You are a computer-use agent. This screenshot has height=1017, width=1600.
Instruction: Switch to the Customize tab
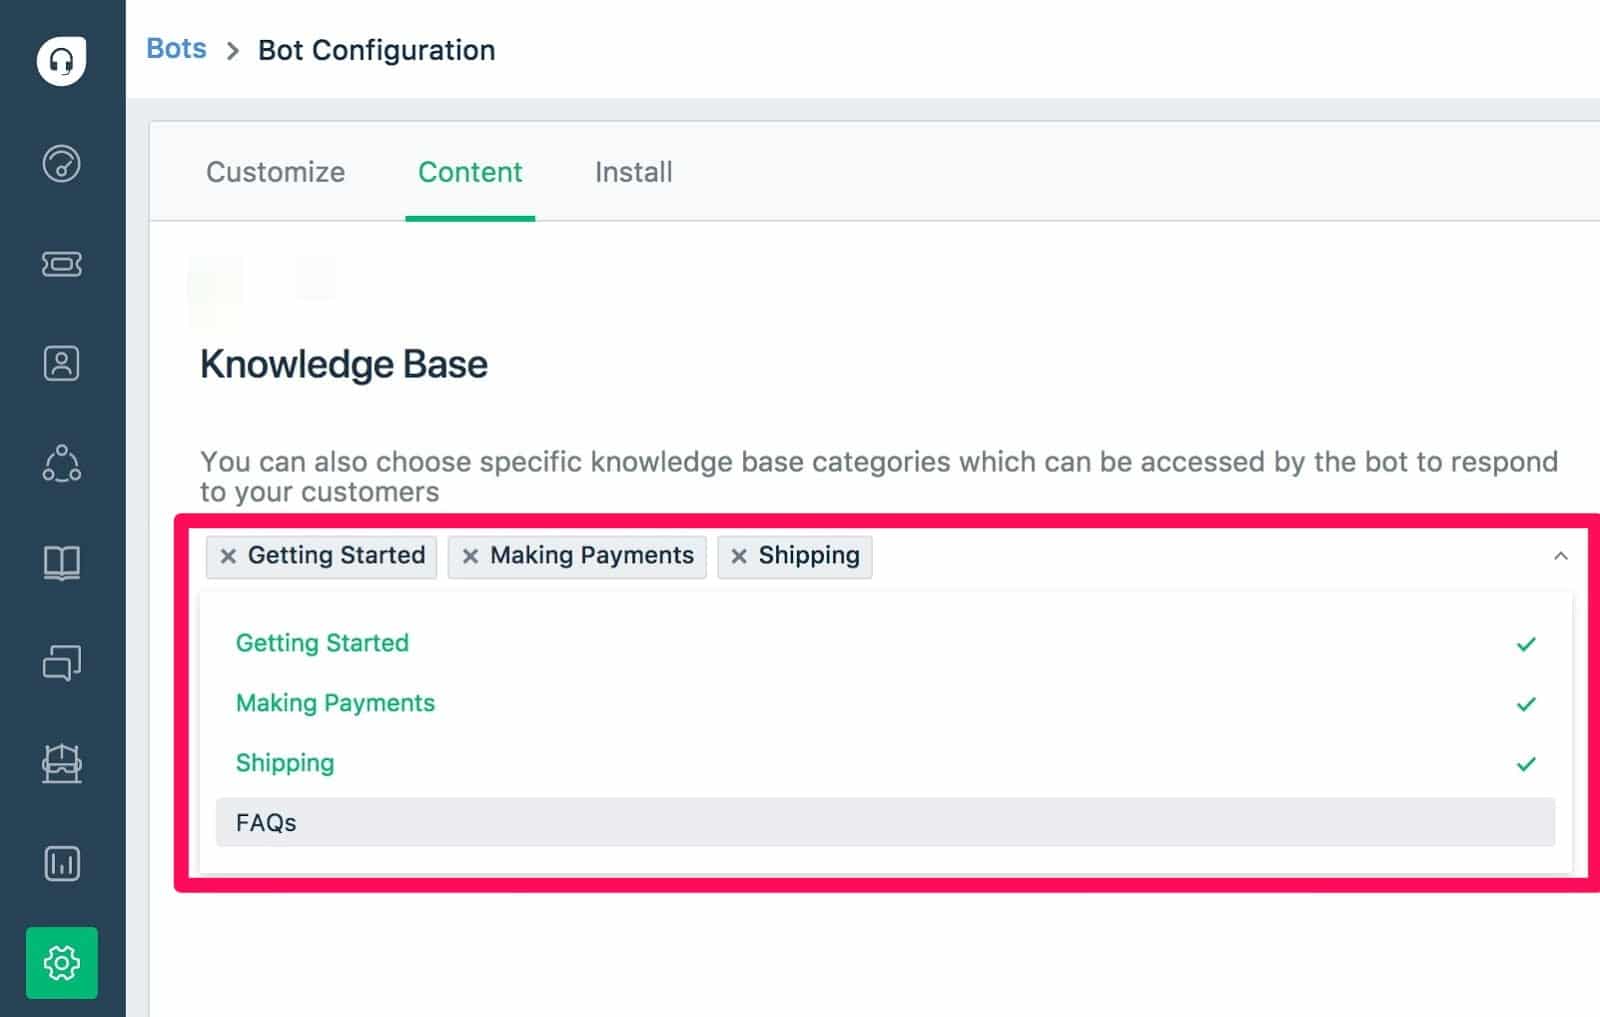[275, 172]
